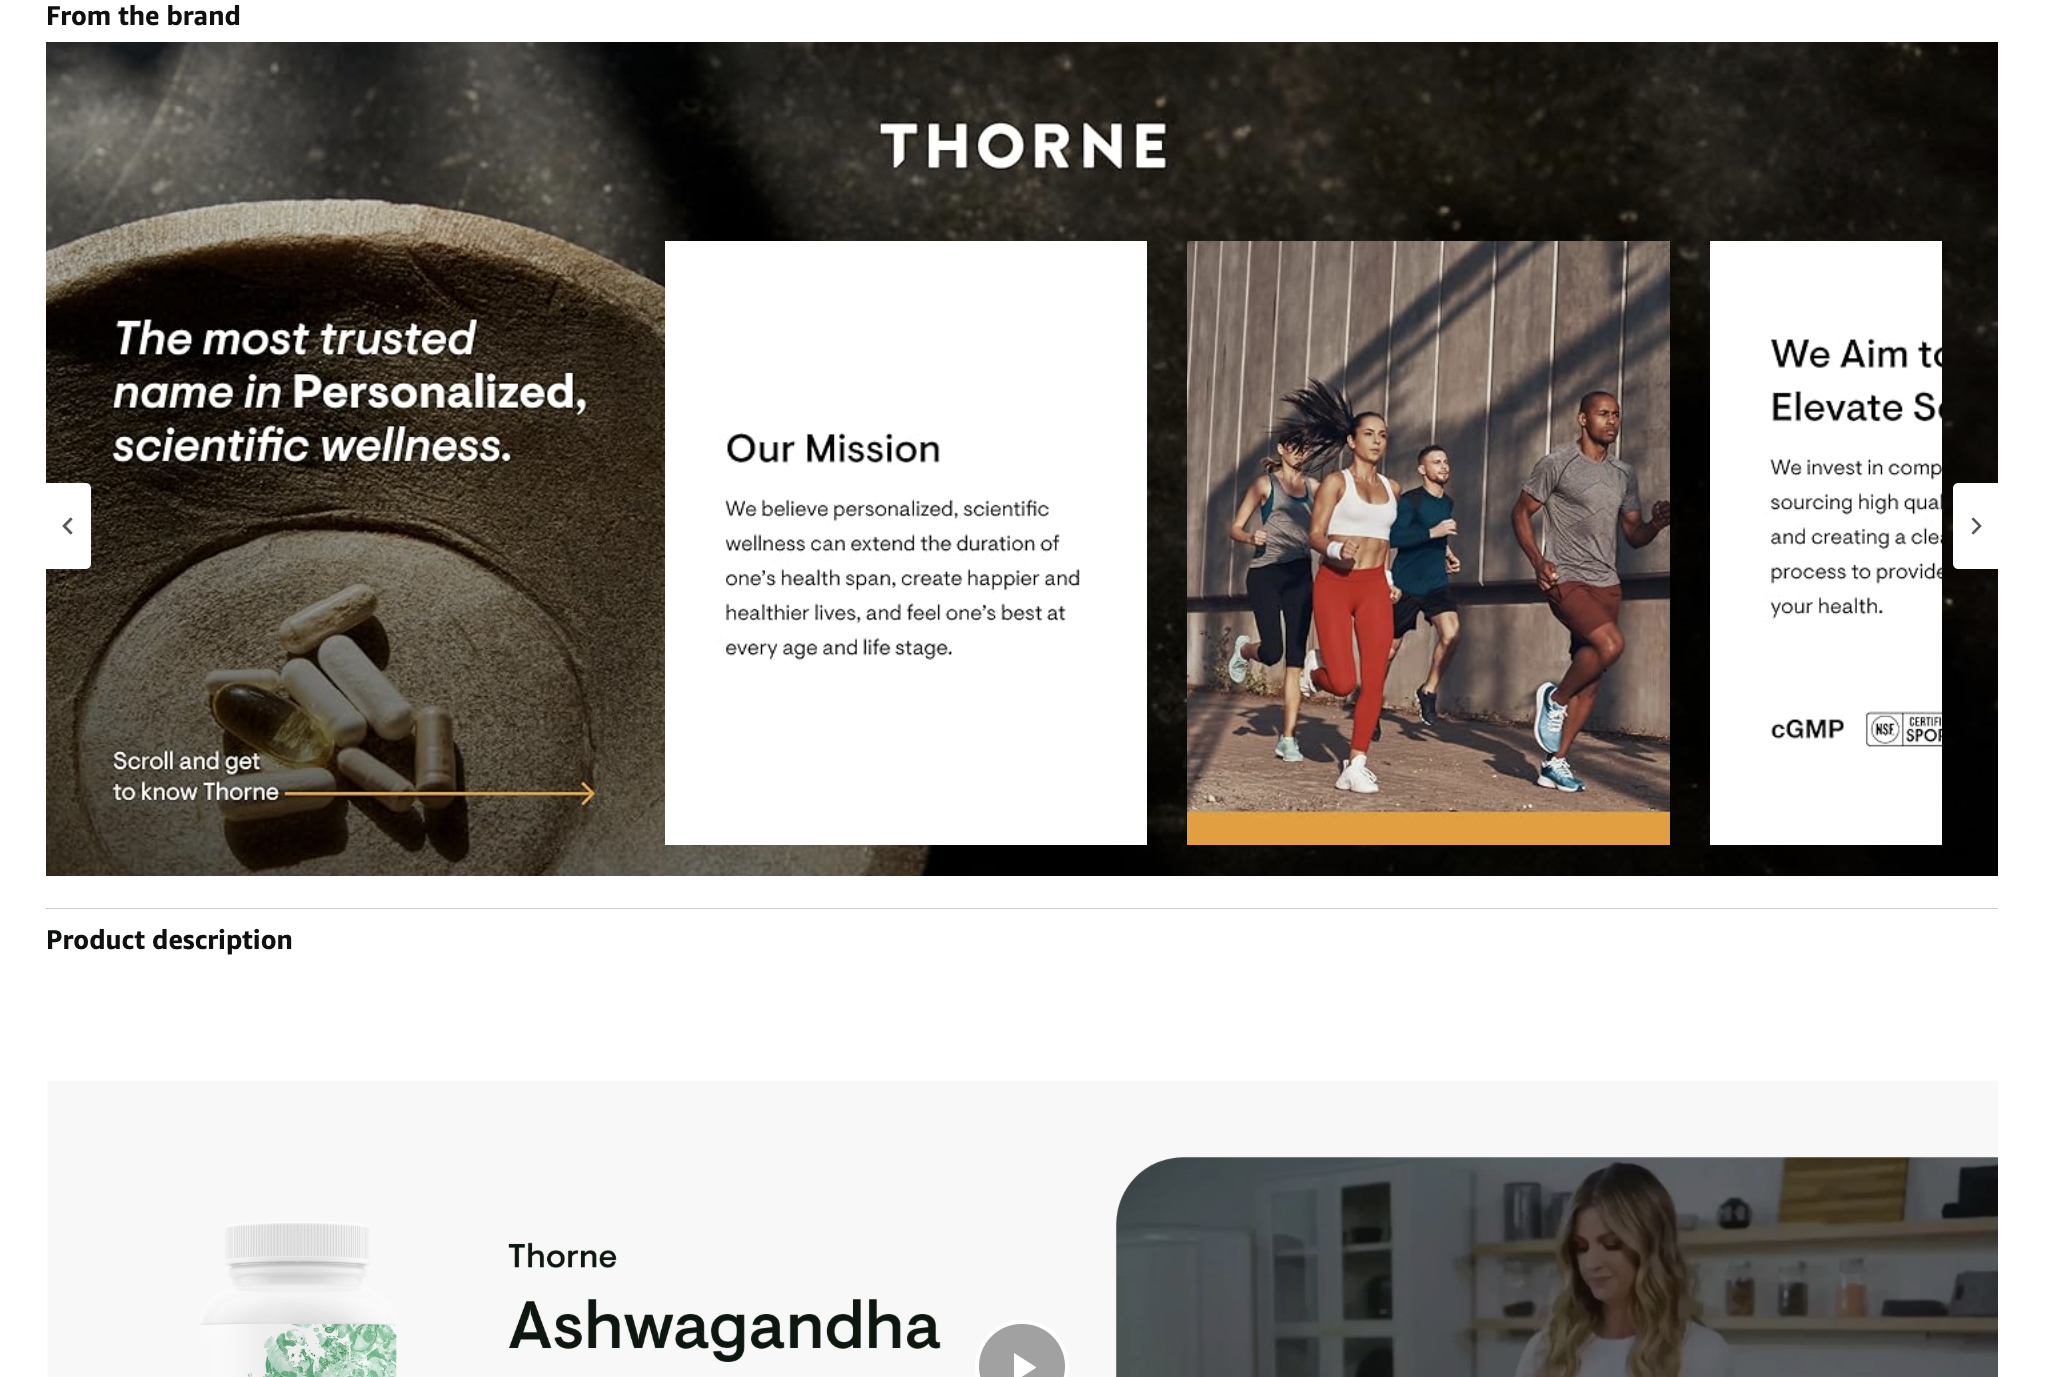
Task: Click the cGMP certification mark
Action: point(1807,729)
